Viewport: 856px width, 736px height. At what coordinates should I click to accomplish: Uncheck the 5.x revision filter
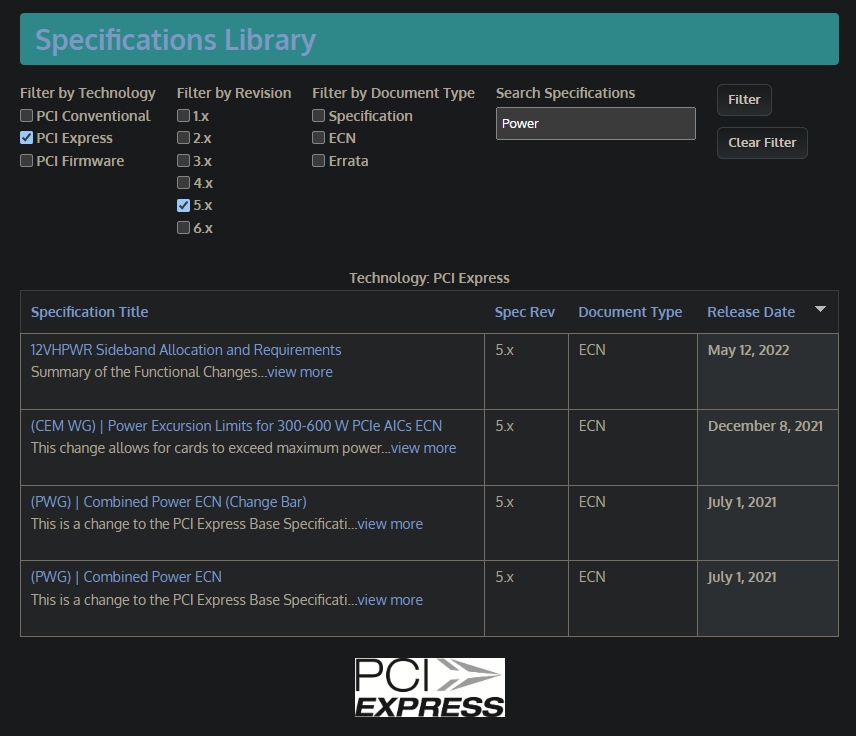[x=183, y=205]
